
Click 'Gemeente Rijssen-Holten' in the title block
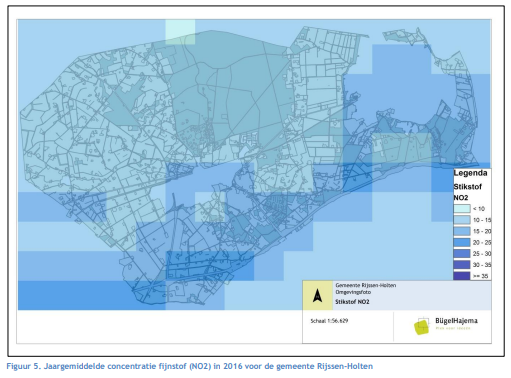click(366, 285)
